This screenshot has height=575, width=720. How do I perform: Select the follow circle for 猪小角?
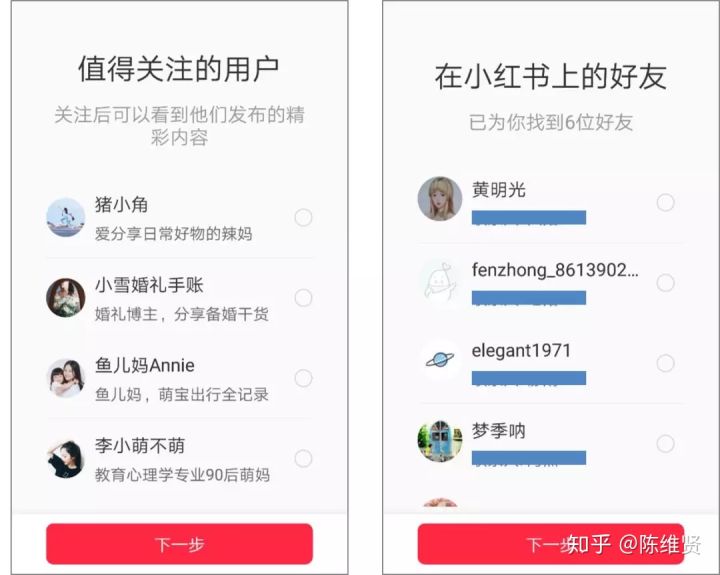[303, 217]
